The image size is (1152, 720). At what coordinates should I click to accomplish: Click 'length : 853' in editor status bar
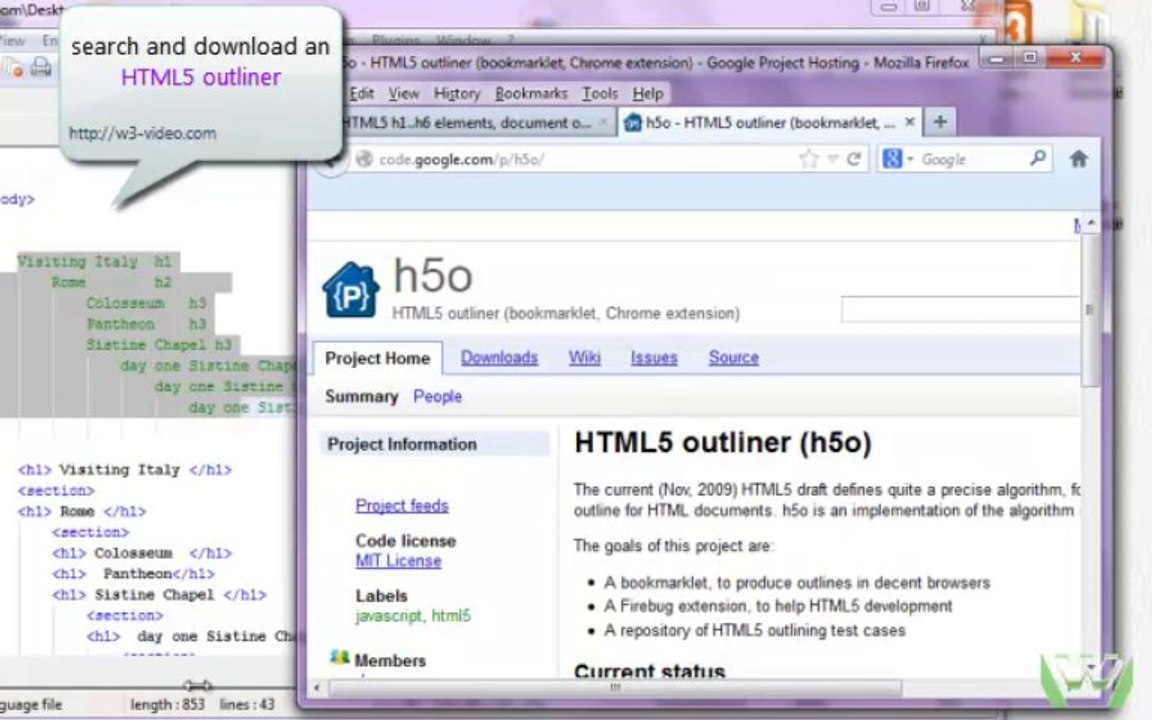[168, 705]
